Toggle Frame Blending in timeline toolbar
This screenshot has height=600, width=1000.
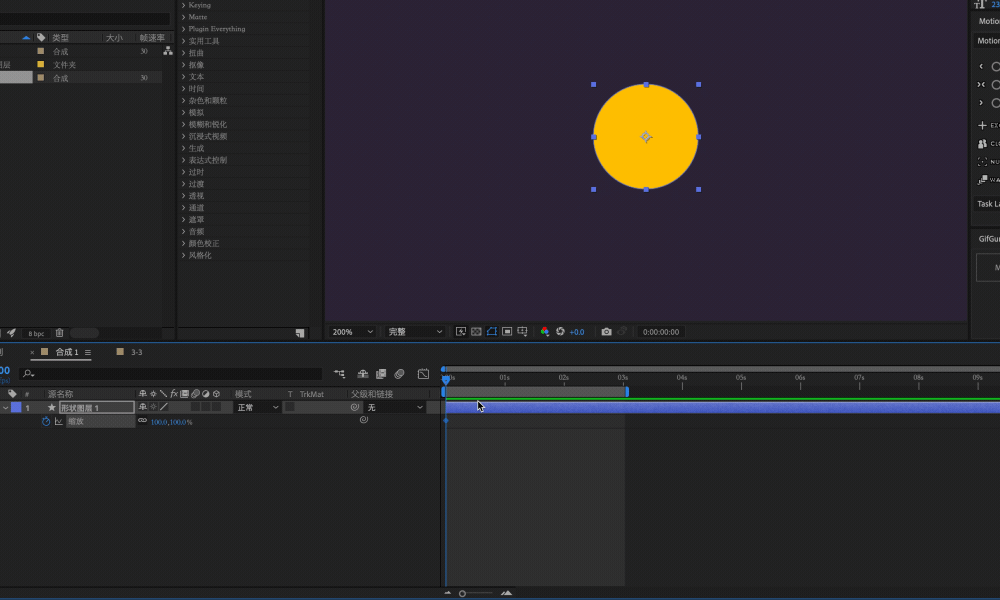pos(381,374)
